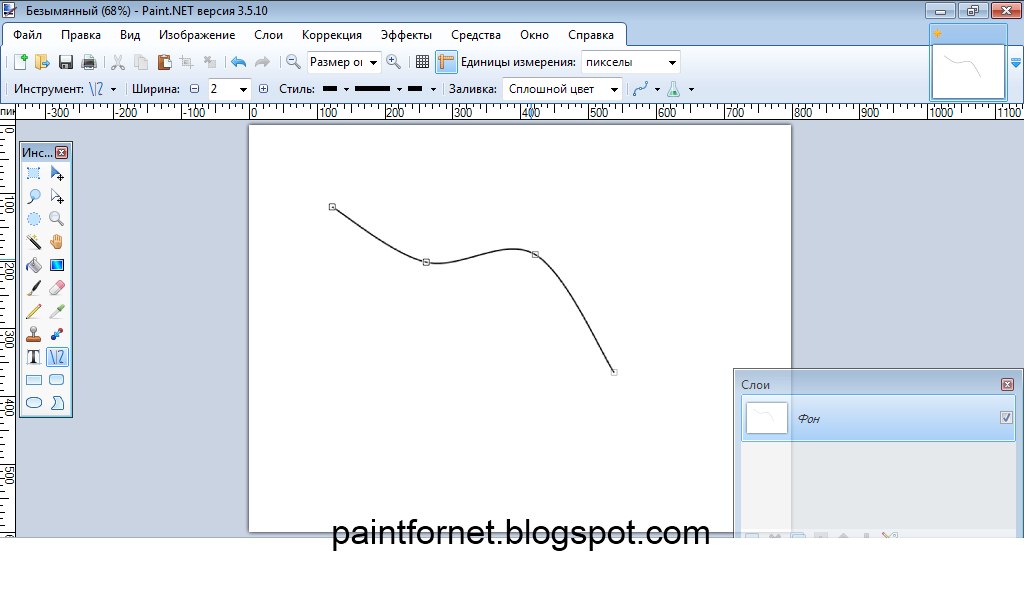Select the Eraser tool
1024x600 pixels.
point(57,287)
